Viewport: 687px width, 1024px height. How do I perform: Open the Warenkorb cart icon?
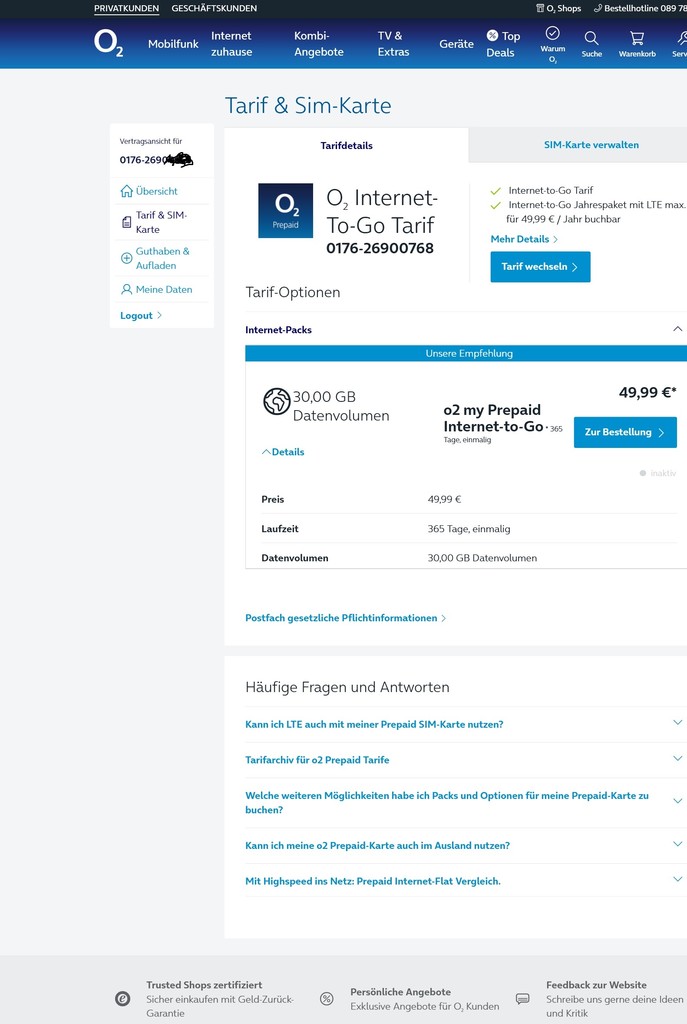[637, 38]
